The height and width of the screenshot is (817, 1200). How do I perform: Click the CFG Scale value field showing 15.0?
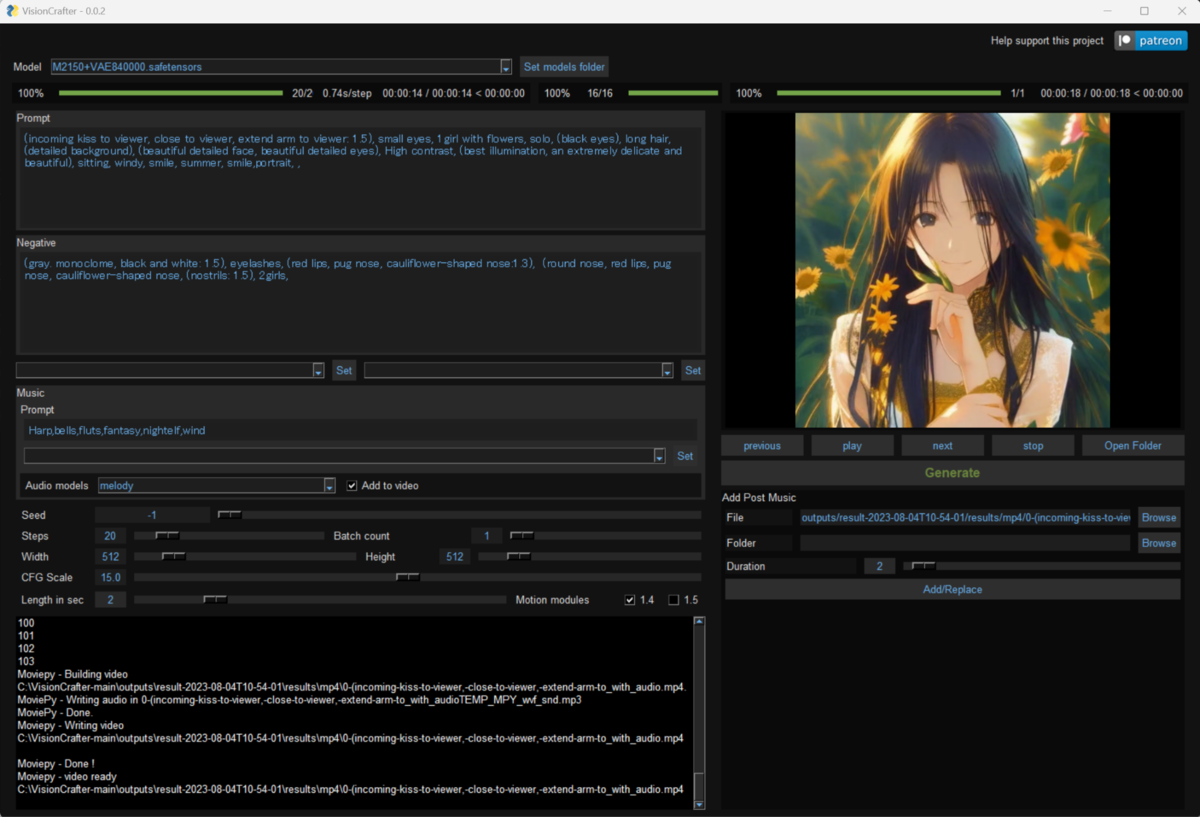110,578
